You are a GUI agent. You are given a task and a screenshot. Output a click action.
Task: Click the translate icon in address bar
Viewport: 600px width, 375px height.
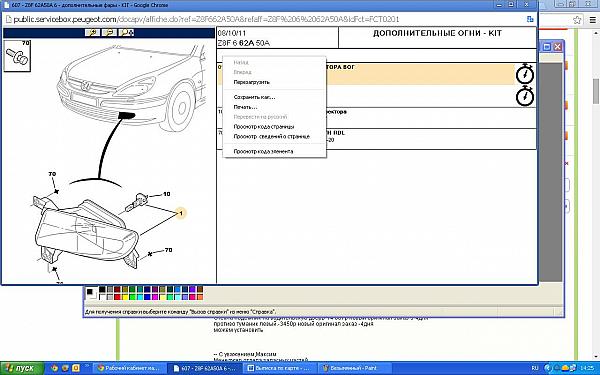point(530,19)
